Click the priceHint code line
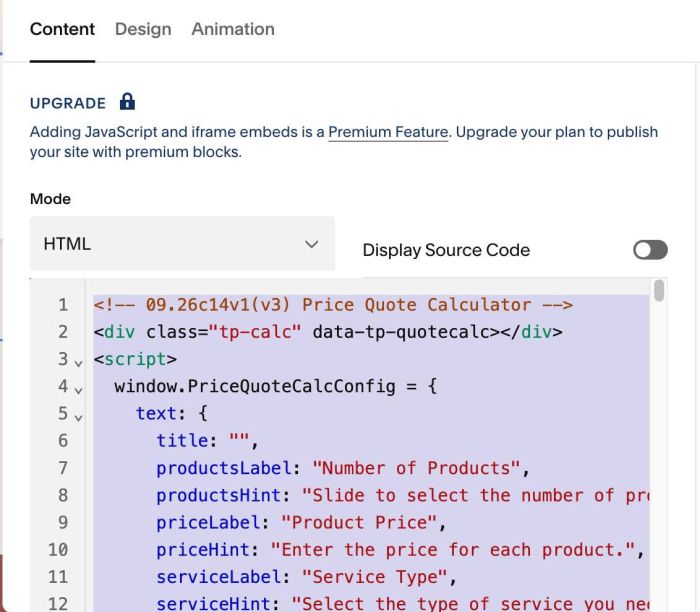 [x=400, y=550]
